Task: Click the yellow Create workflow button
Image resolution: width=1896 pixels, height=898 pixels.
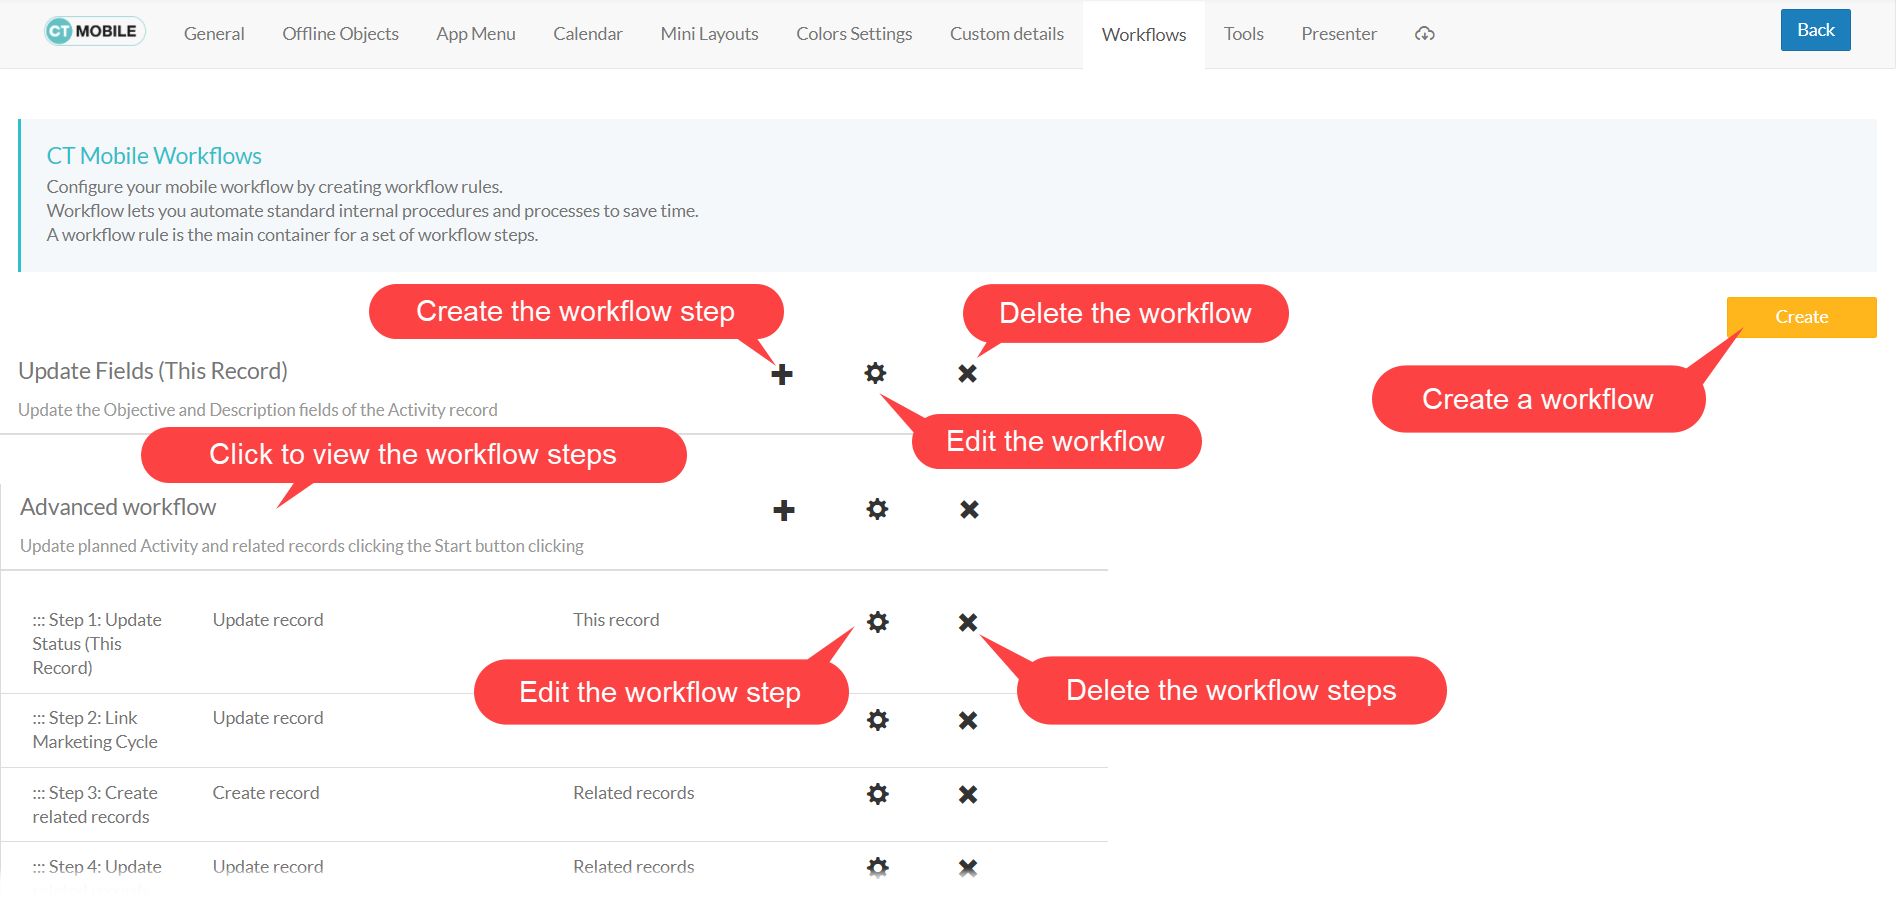Action: 1802,317
